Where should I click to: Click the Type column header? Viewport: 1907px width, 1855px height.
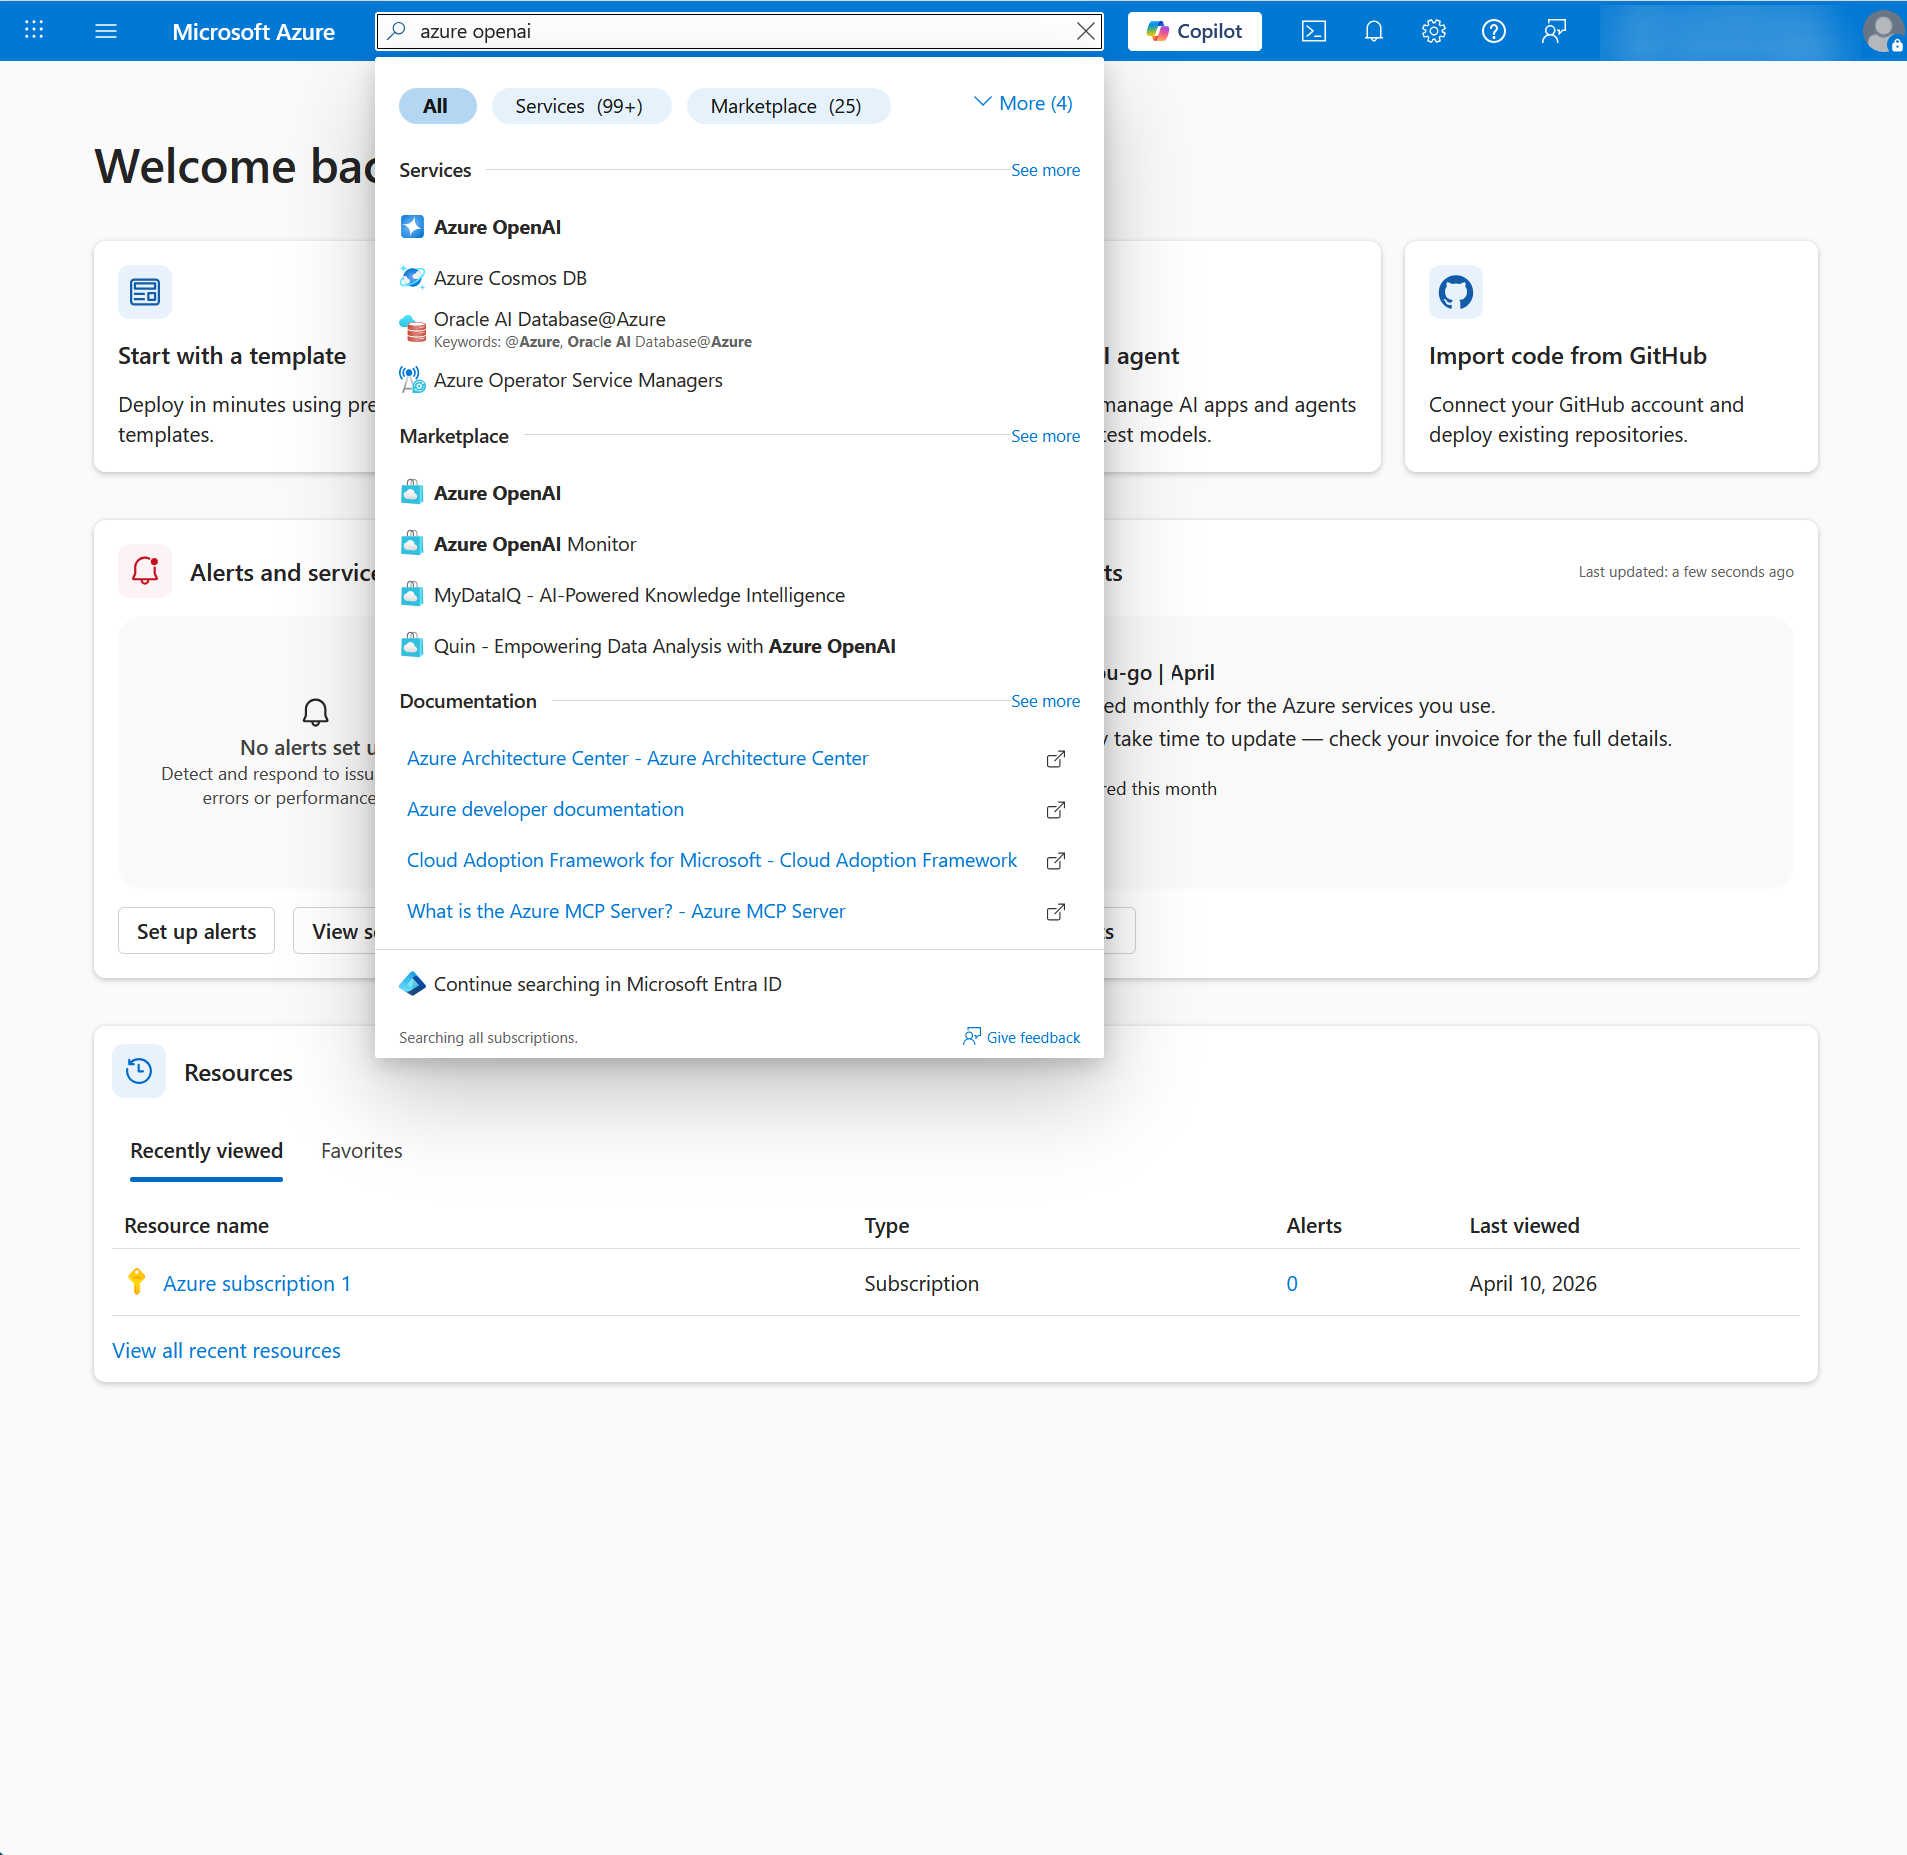[x=886, y=1225]
